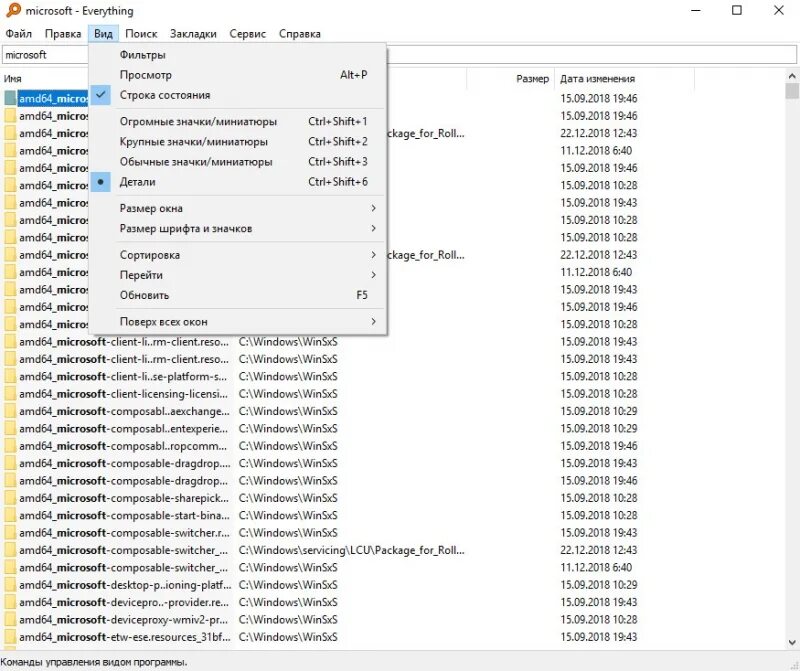The width and height of the screenshot is (800, 671).
Task: Expand the Перейти submenu
Action: tap(237, 275)
